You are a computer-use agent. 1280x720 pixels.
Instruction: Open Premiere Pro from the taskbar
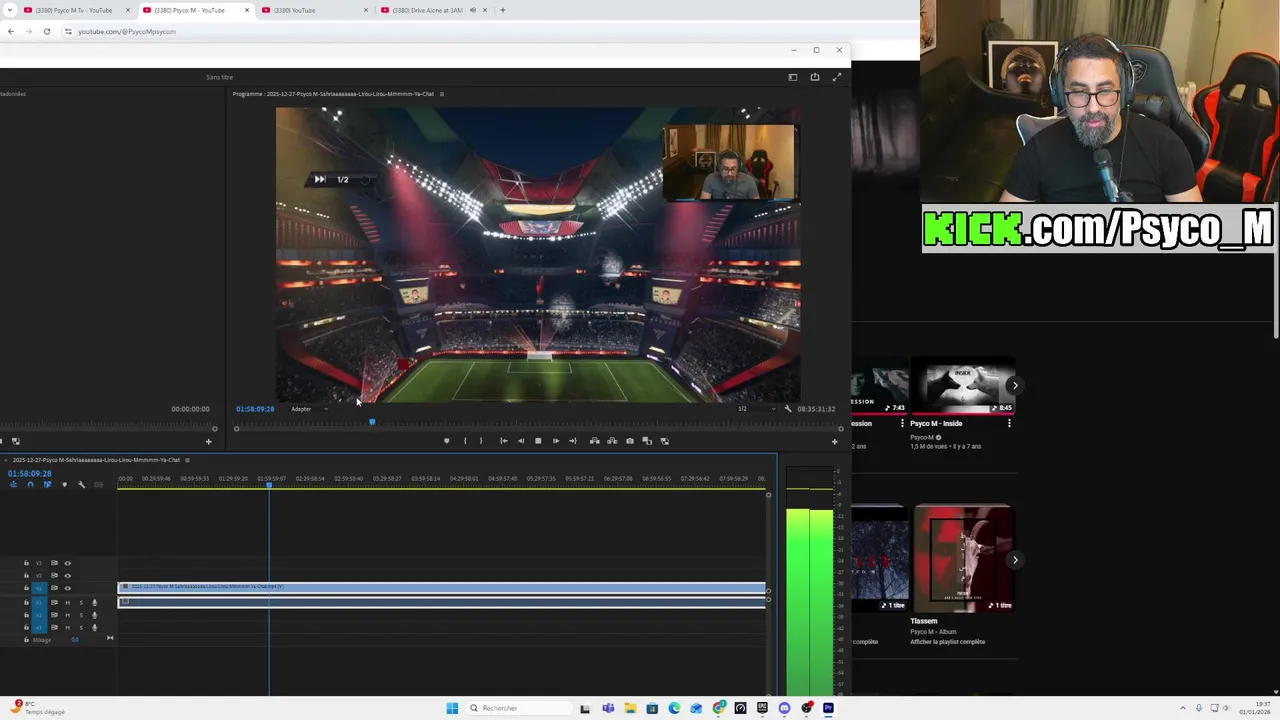pyautogui.click(x=828, y=708)
